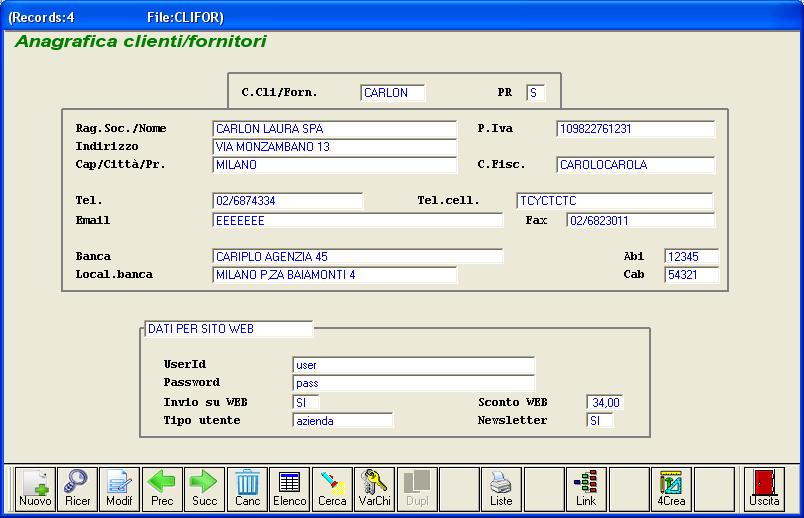804x518 pixels.
Task: Click the Nuovo new record icon
Action: pos(35,488)
